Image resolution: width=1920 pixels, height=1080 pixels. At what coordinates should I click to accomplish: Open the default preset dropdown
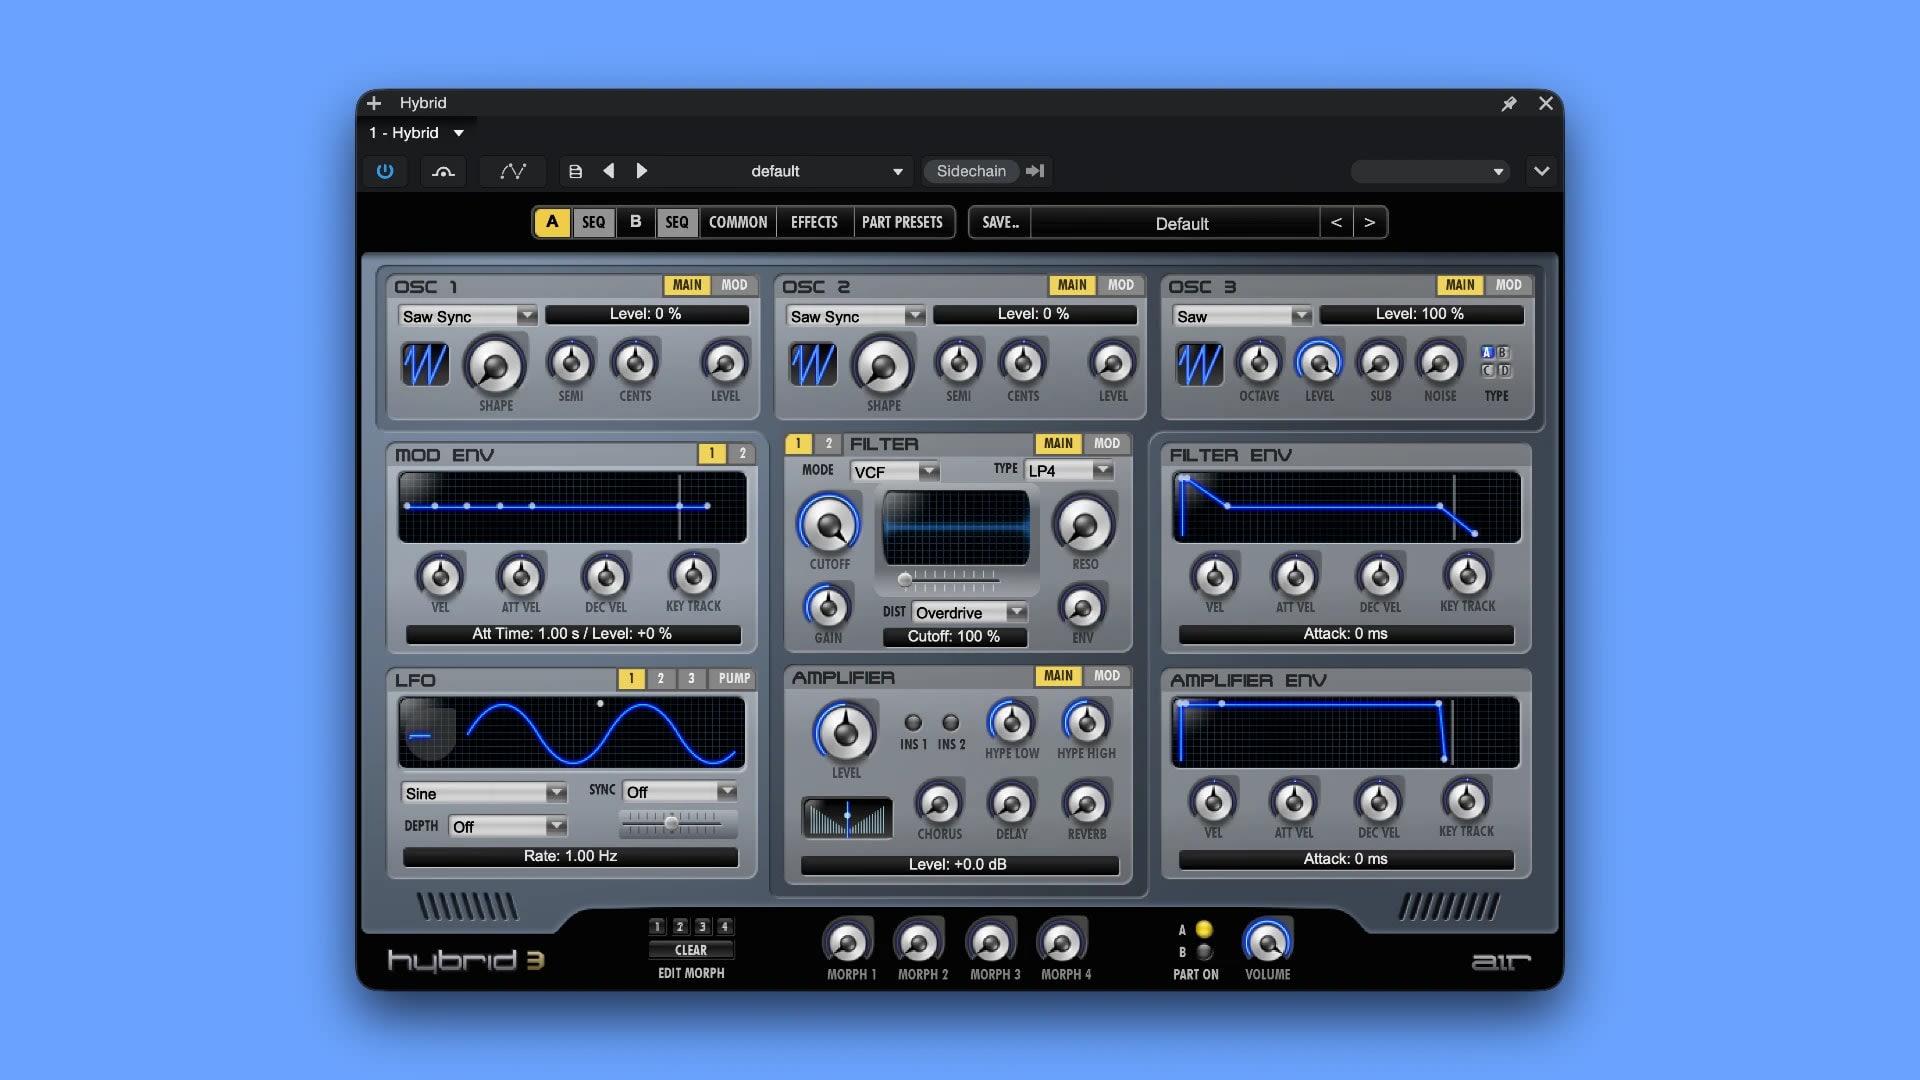(785, 171)
